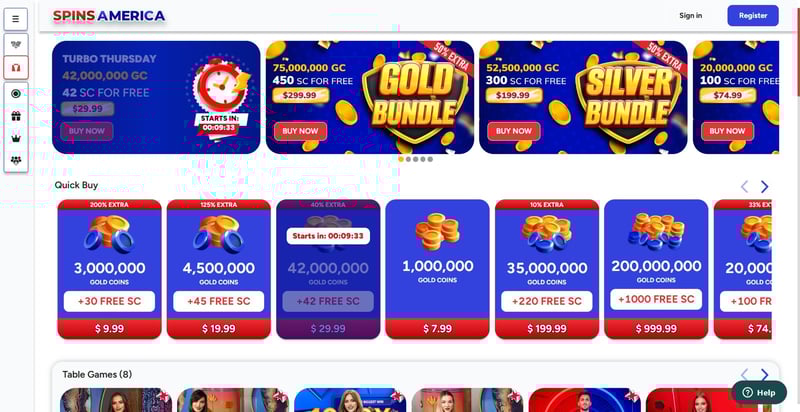
Task: Click the Sign in link
Action: [x=690, y=16]
